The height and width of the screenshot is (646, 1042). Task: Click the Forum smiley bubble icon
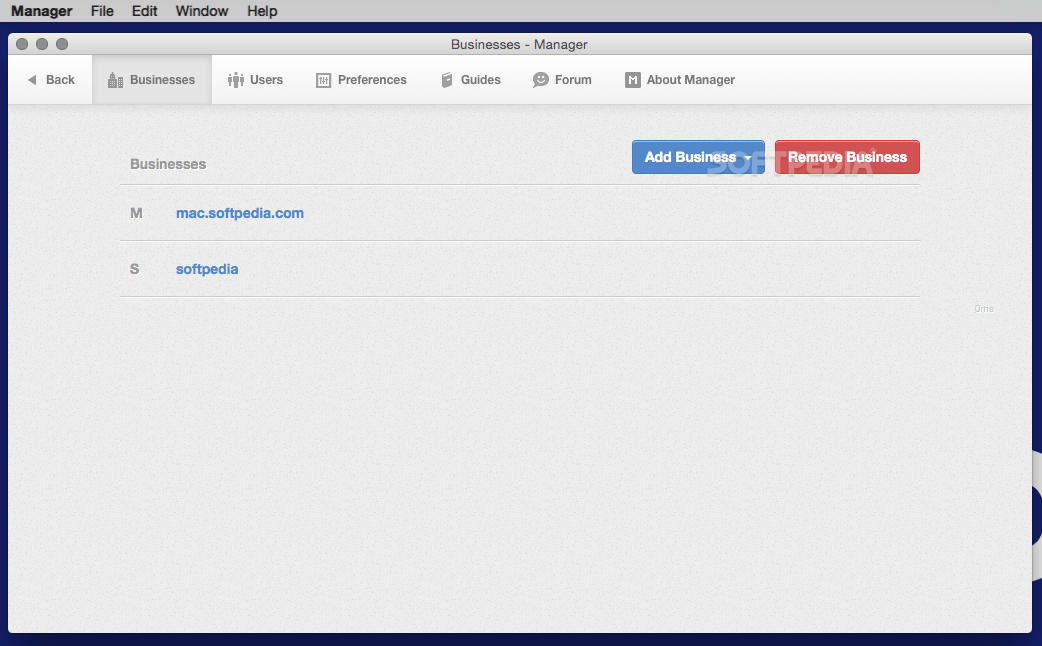click(x=540, y=80)
